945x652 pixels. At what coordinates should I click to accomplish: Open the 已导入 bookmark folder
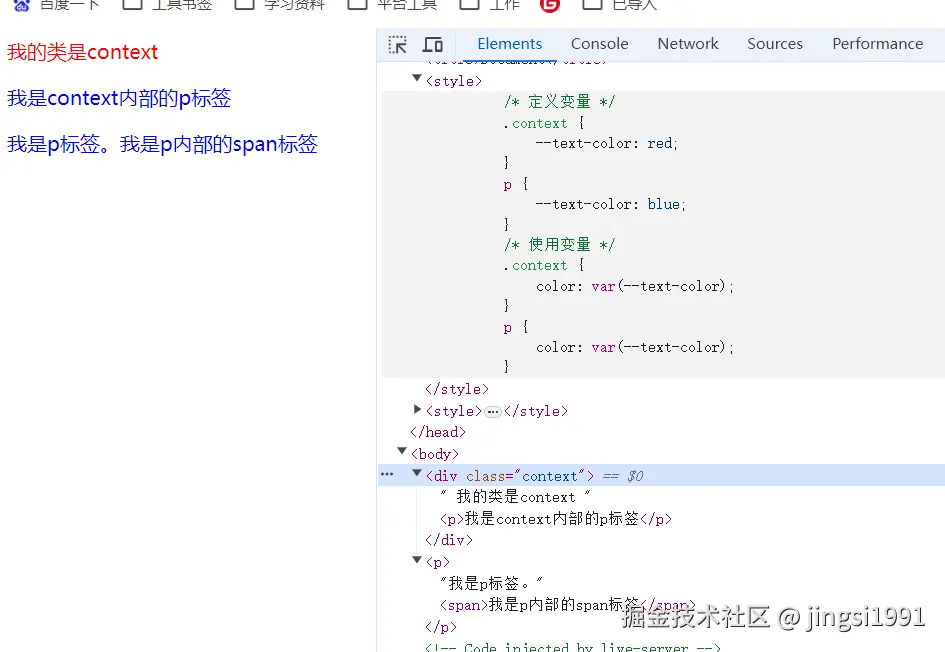(620, 5)
